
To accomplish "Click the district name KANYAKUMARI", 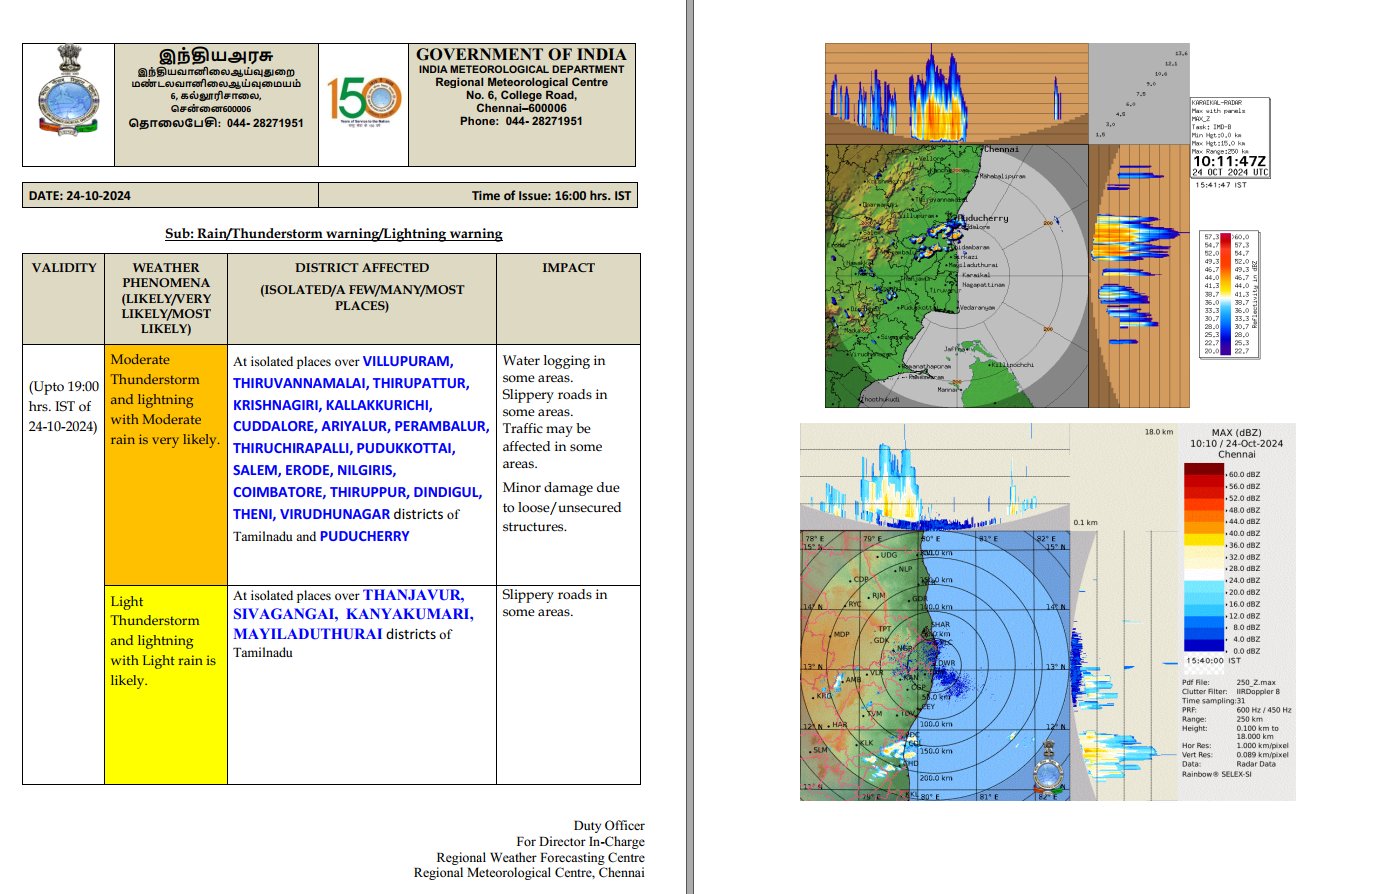I will click(410, 614).
